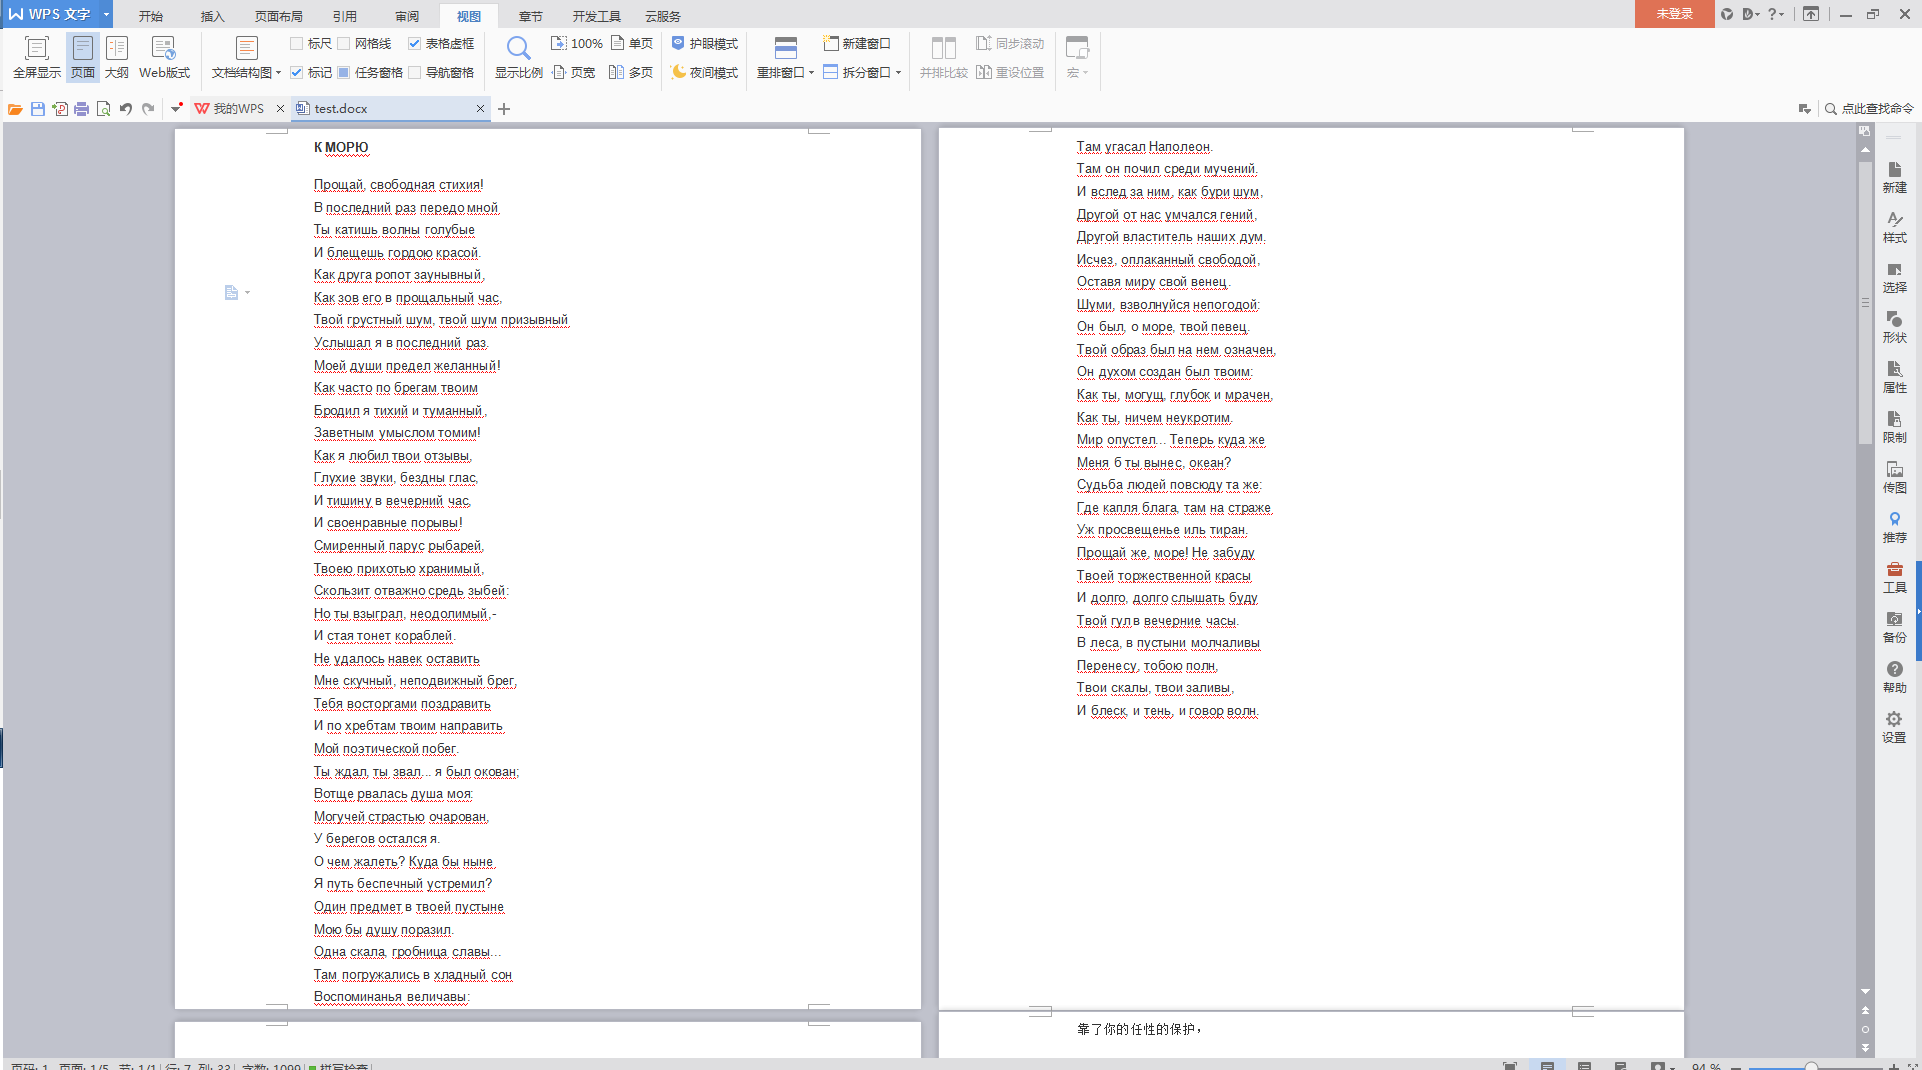Switch to Outline view
Screen dimensions: 1922x1070
tap(117, 57)
